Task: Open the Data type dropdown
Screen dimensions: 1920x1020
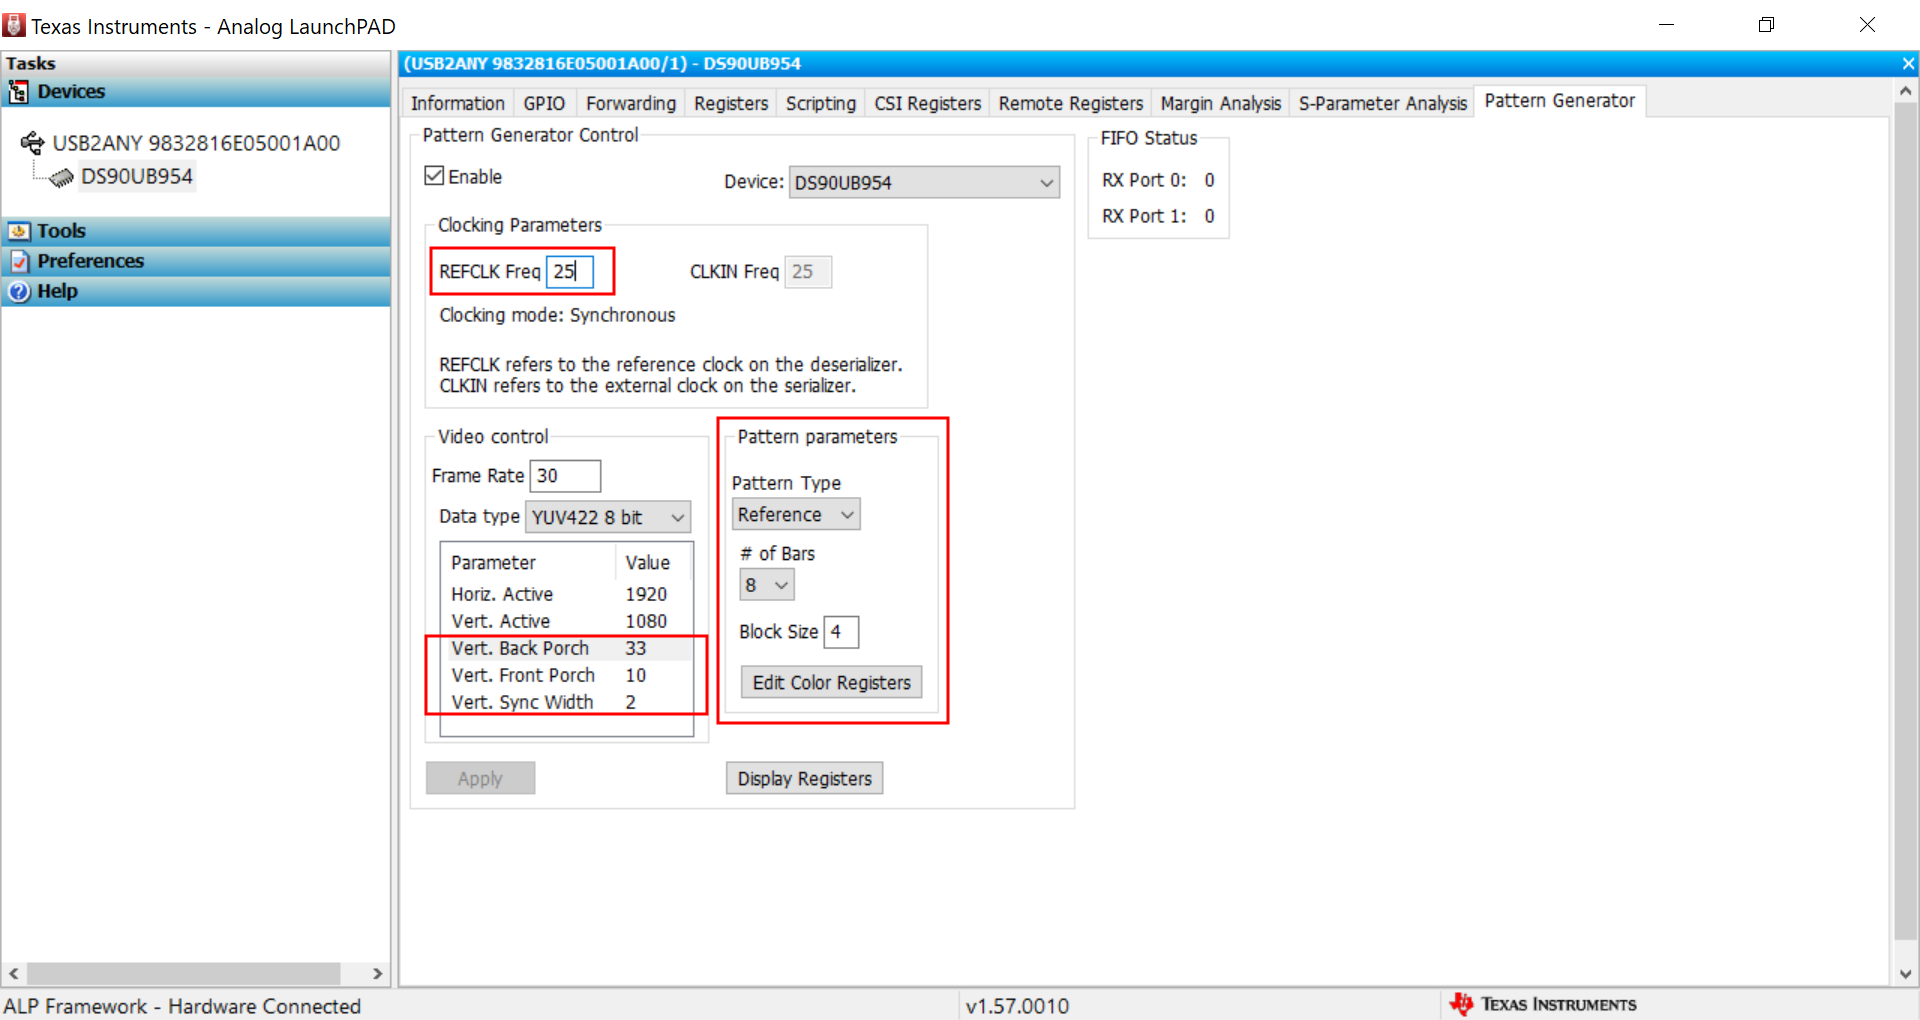Action: click(x=608, y=517)
